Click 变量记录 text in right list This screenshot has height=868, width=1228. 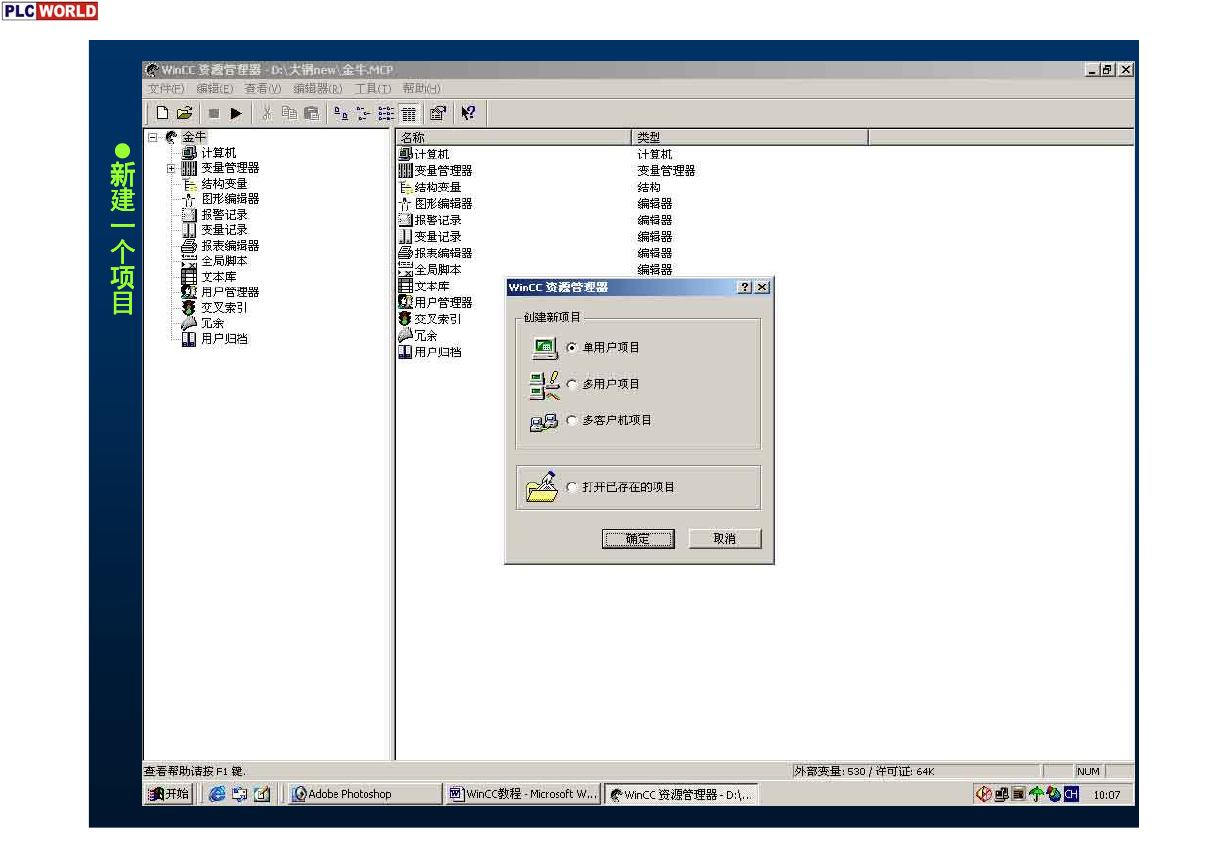438,237
